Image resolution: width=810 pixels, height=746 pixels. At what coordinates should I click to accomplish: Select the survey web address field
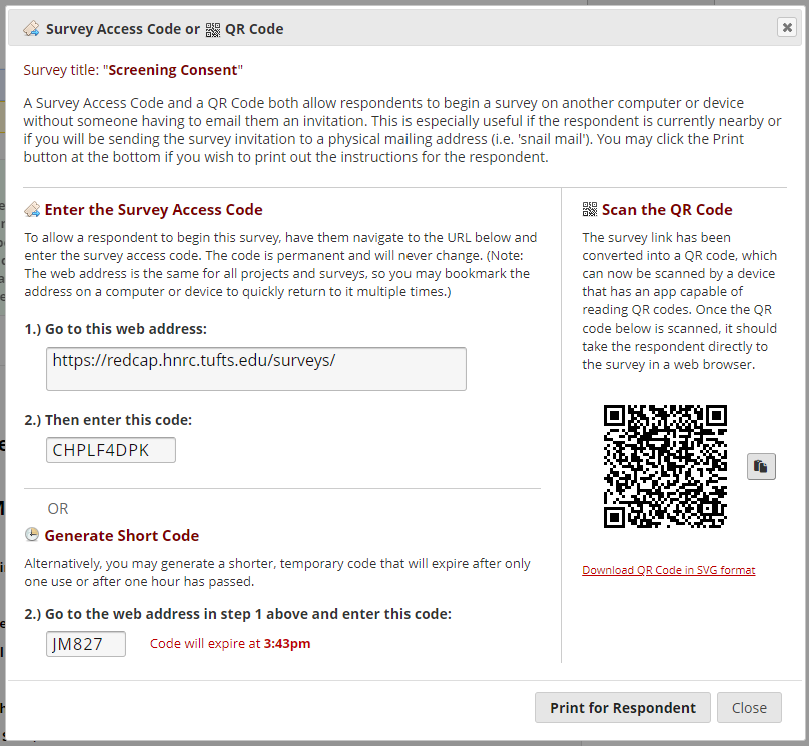pyautogui.click(x=256, y=369)
